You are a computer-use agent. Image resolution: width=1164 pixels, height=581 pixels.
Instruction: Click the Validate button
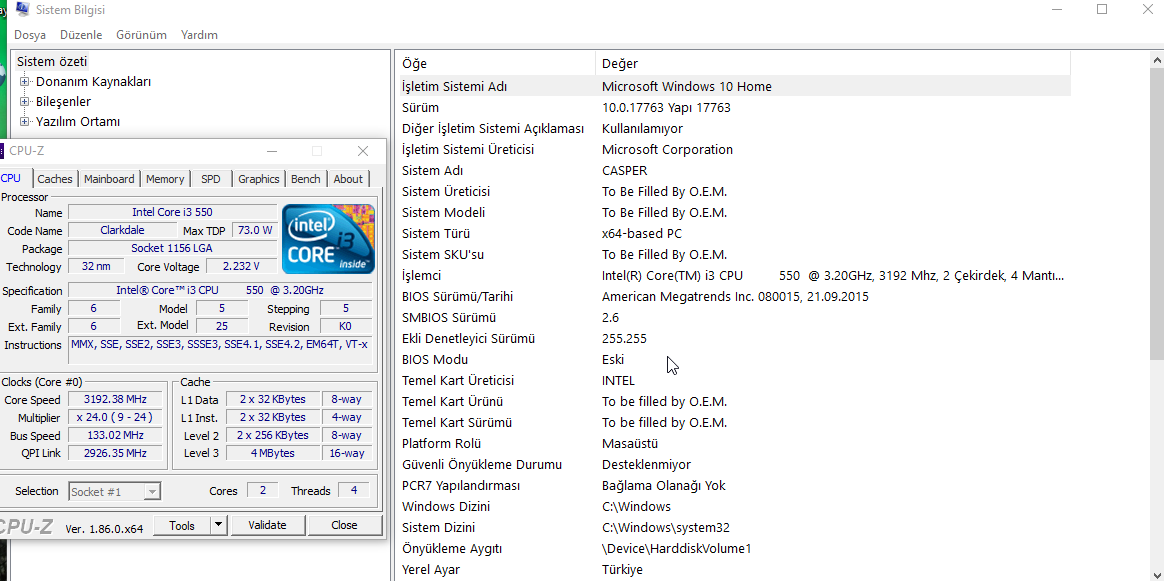coord(267,525)
